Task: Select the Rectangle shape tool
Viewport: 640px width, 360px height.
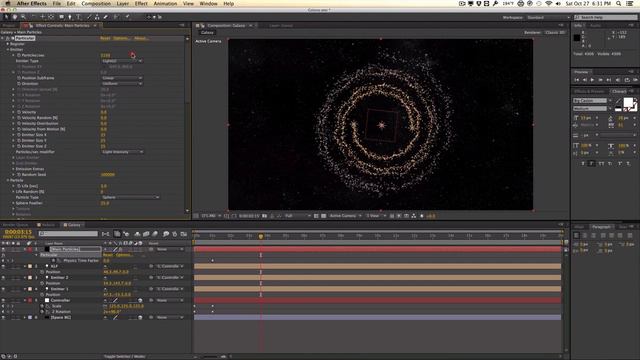Action: click(x=61, y=17)
